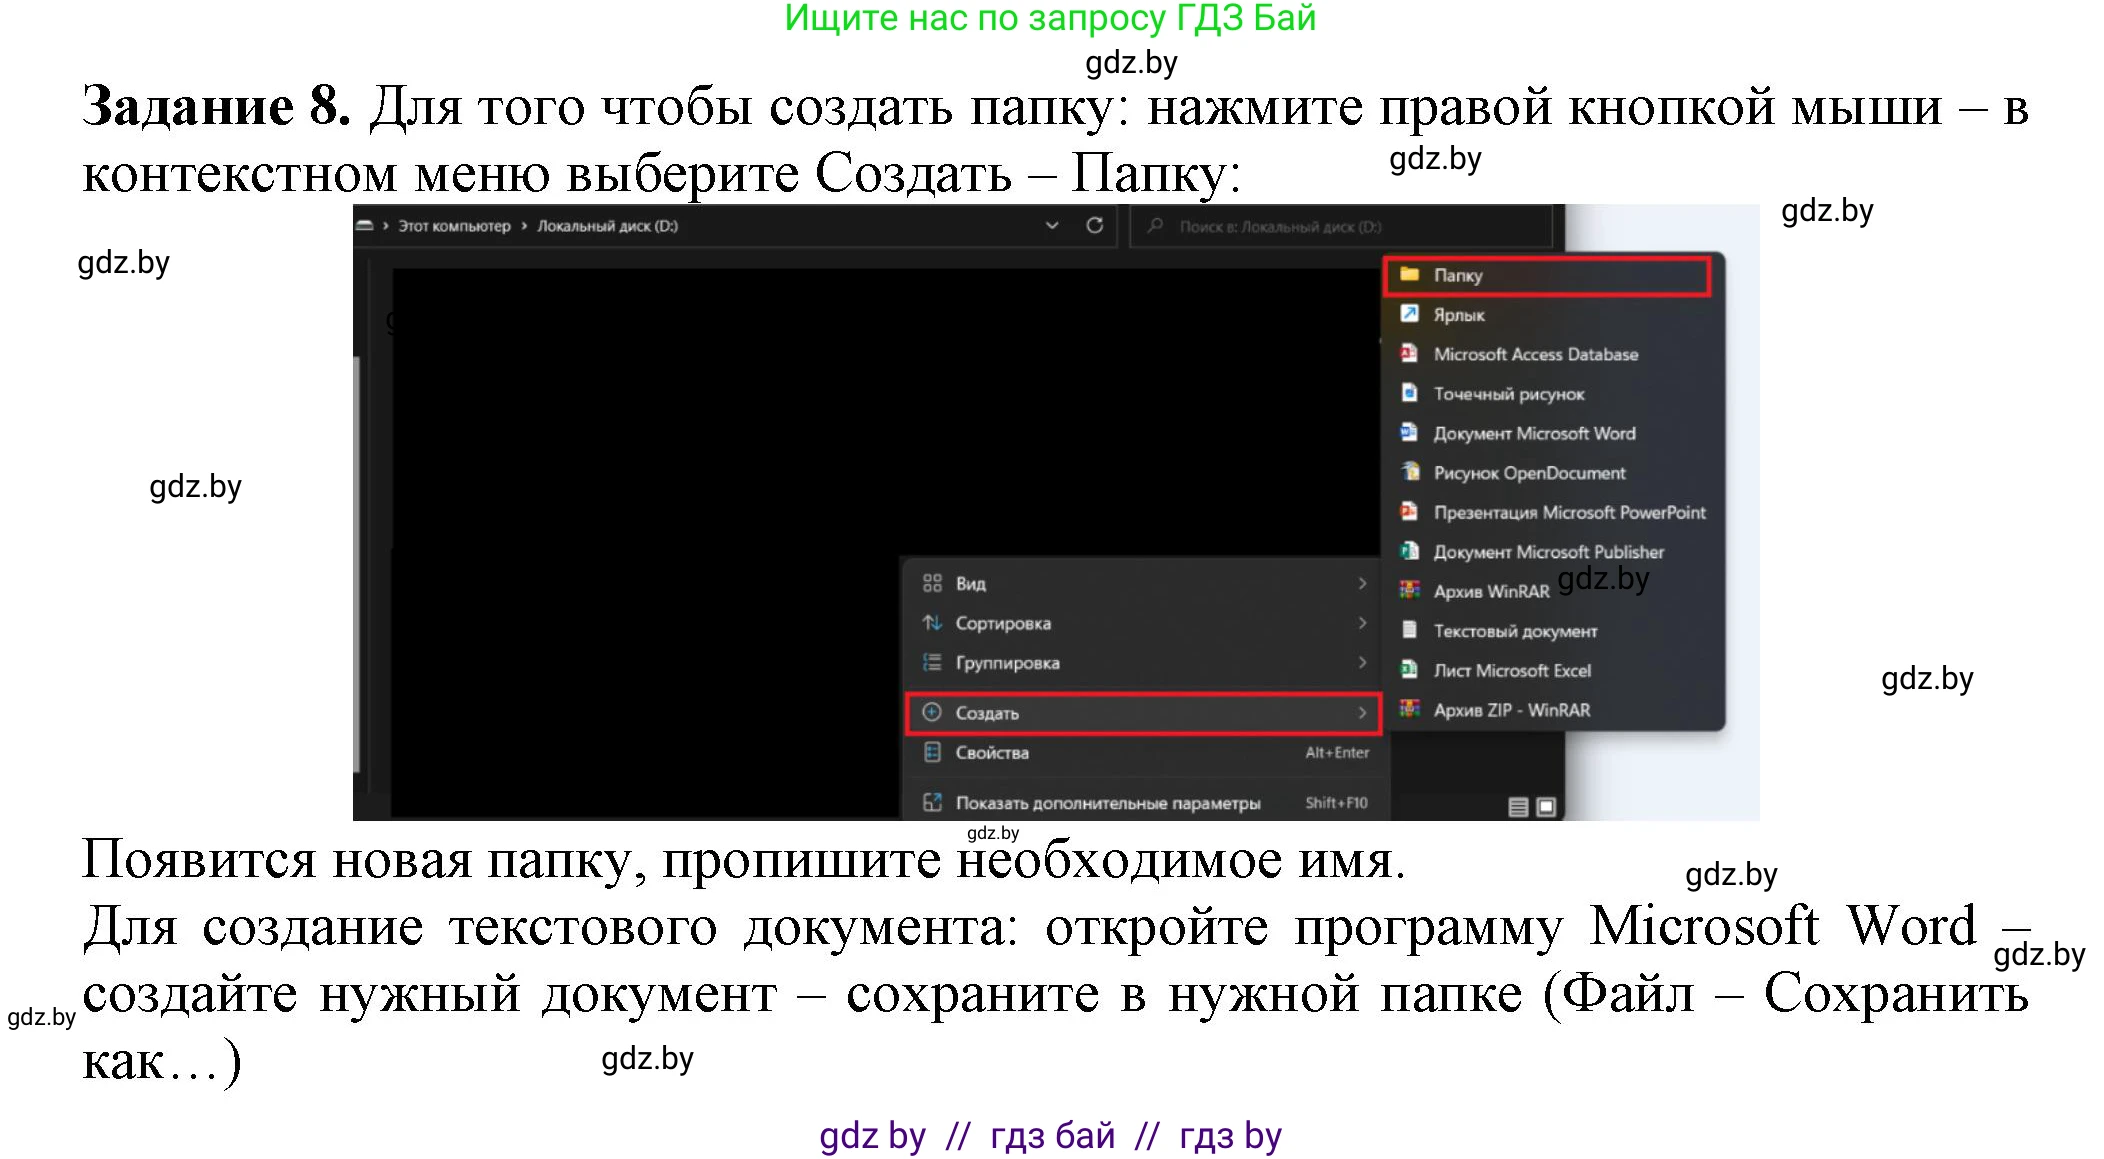
Task: Expand the address bar dropdown
Action: click(x=1052, y=225)
